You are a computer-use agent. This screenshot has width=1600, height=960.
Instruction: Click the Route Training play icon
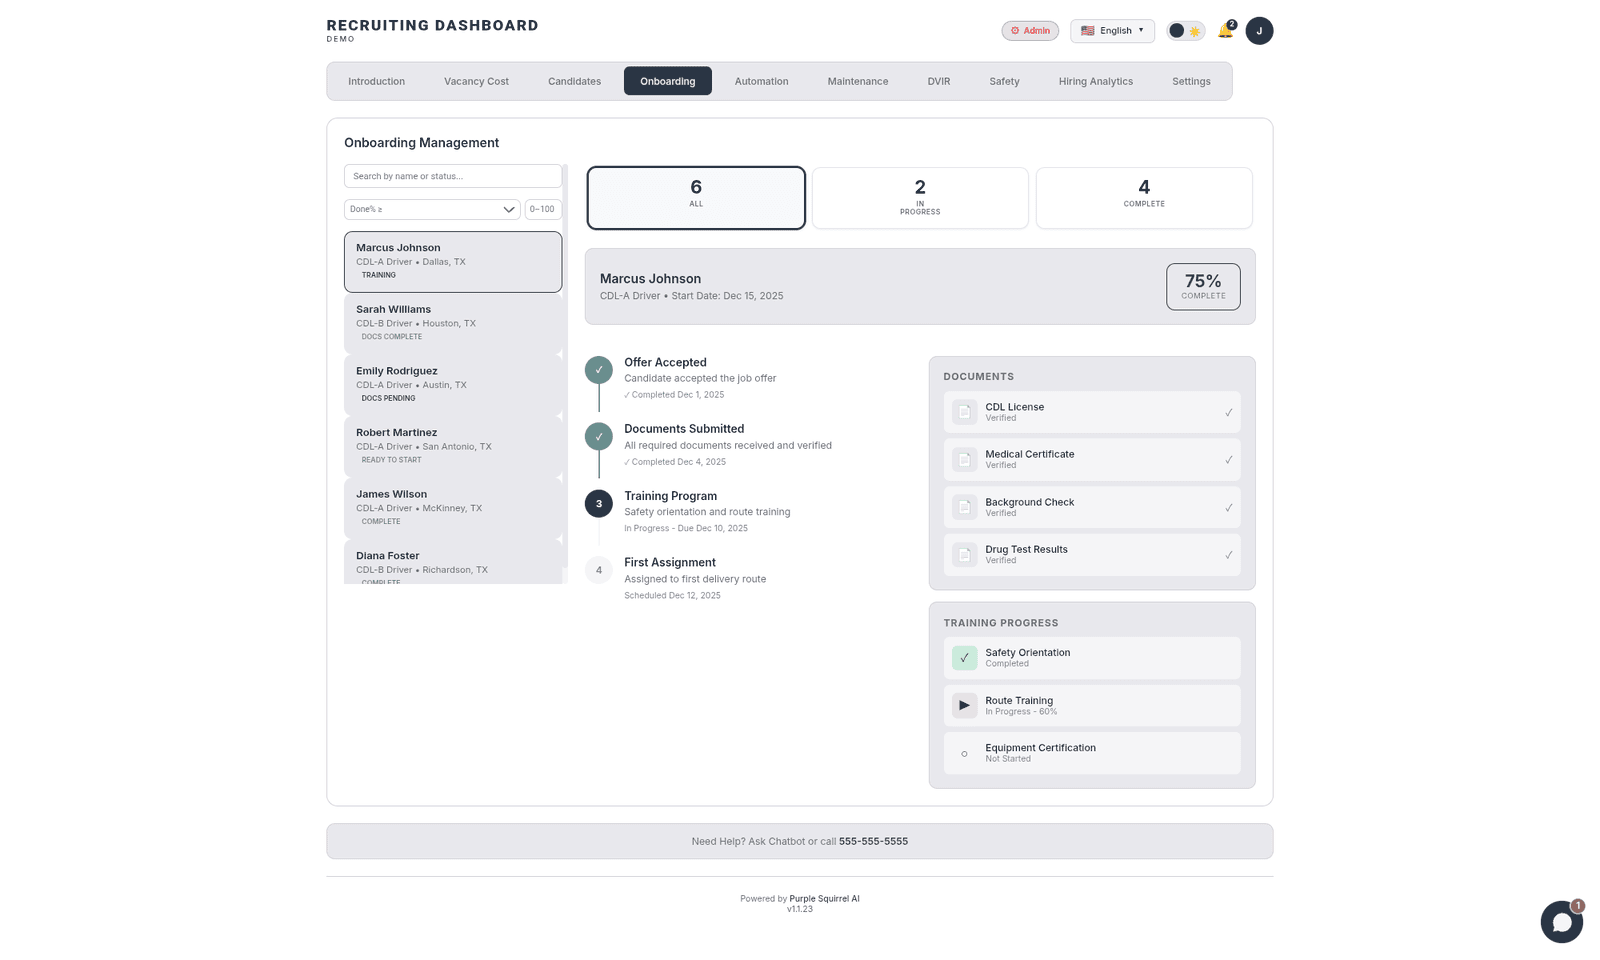coord(964,705)
